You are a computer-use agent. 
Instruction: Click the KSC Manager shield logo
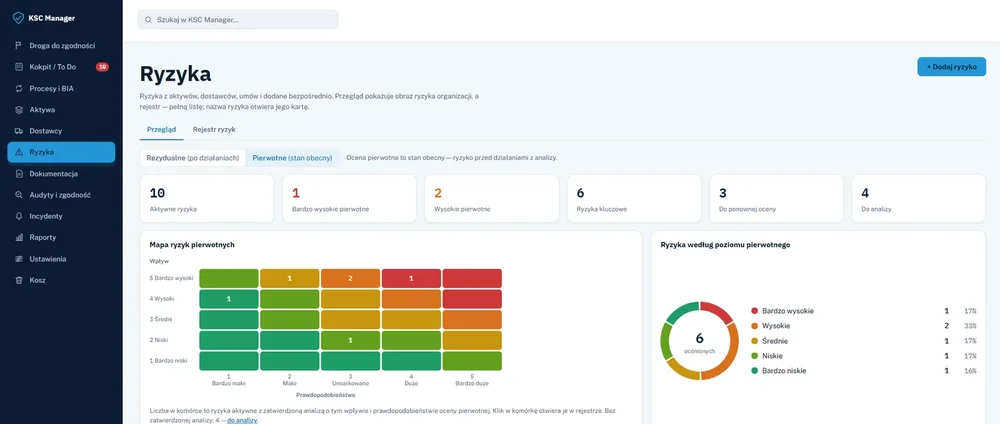(18, 18)
